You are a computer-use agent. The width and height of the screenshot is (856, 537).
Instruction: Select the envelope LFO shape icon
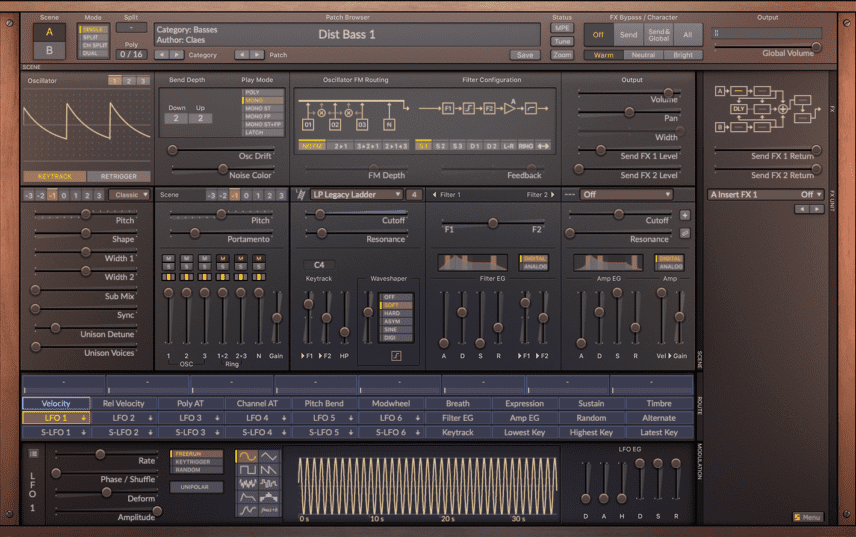(247, 497)
